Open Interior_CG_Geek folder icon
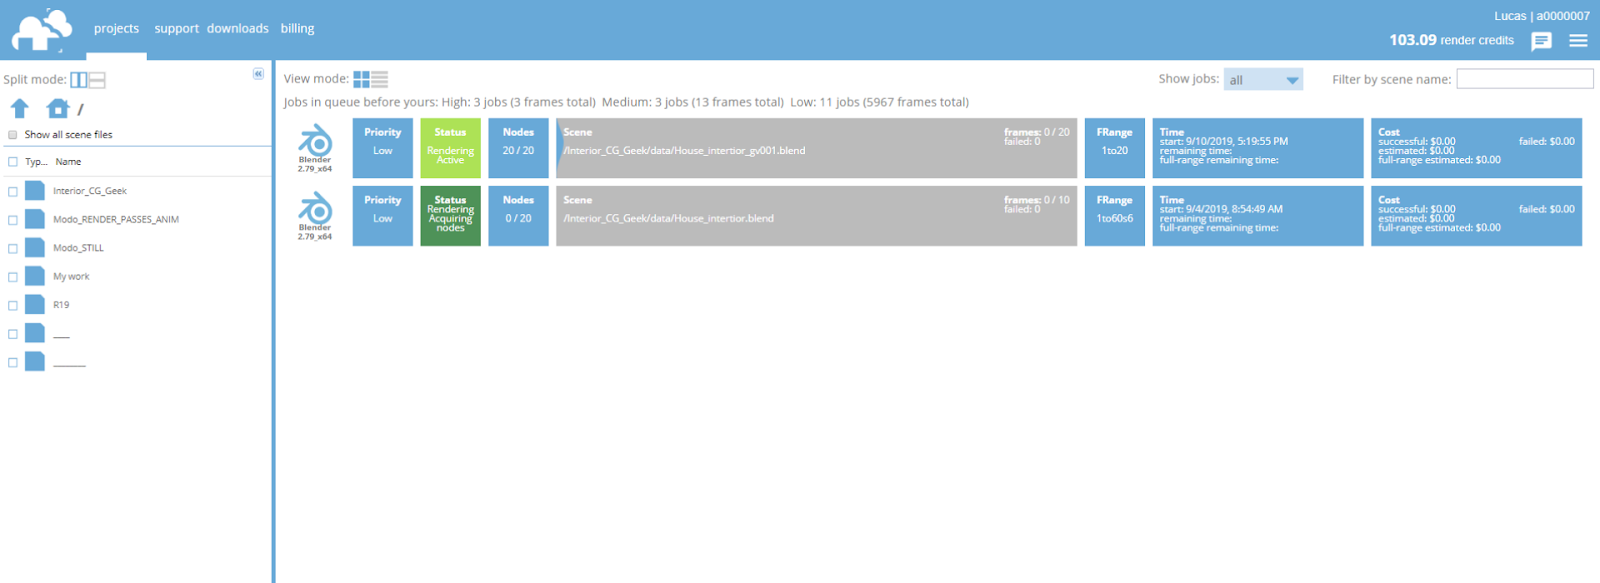This screenshot has width=1600, height=583. (x=35, y=190)
